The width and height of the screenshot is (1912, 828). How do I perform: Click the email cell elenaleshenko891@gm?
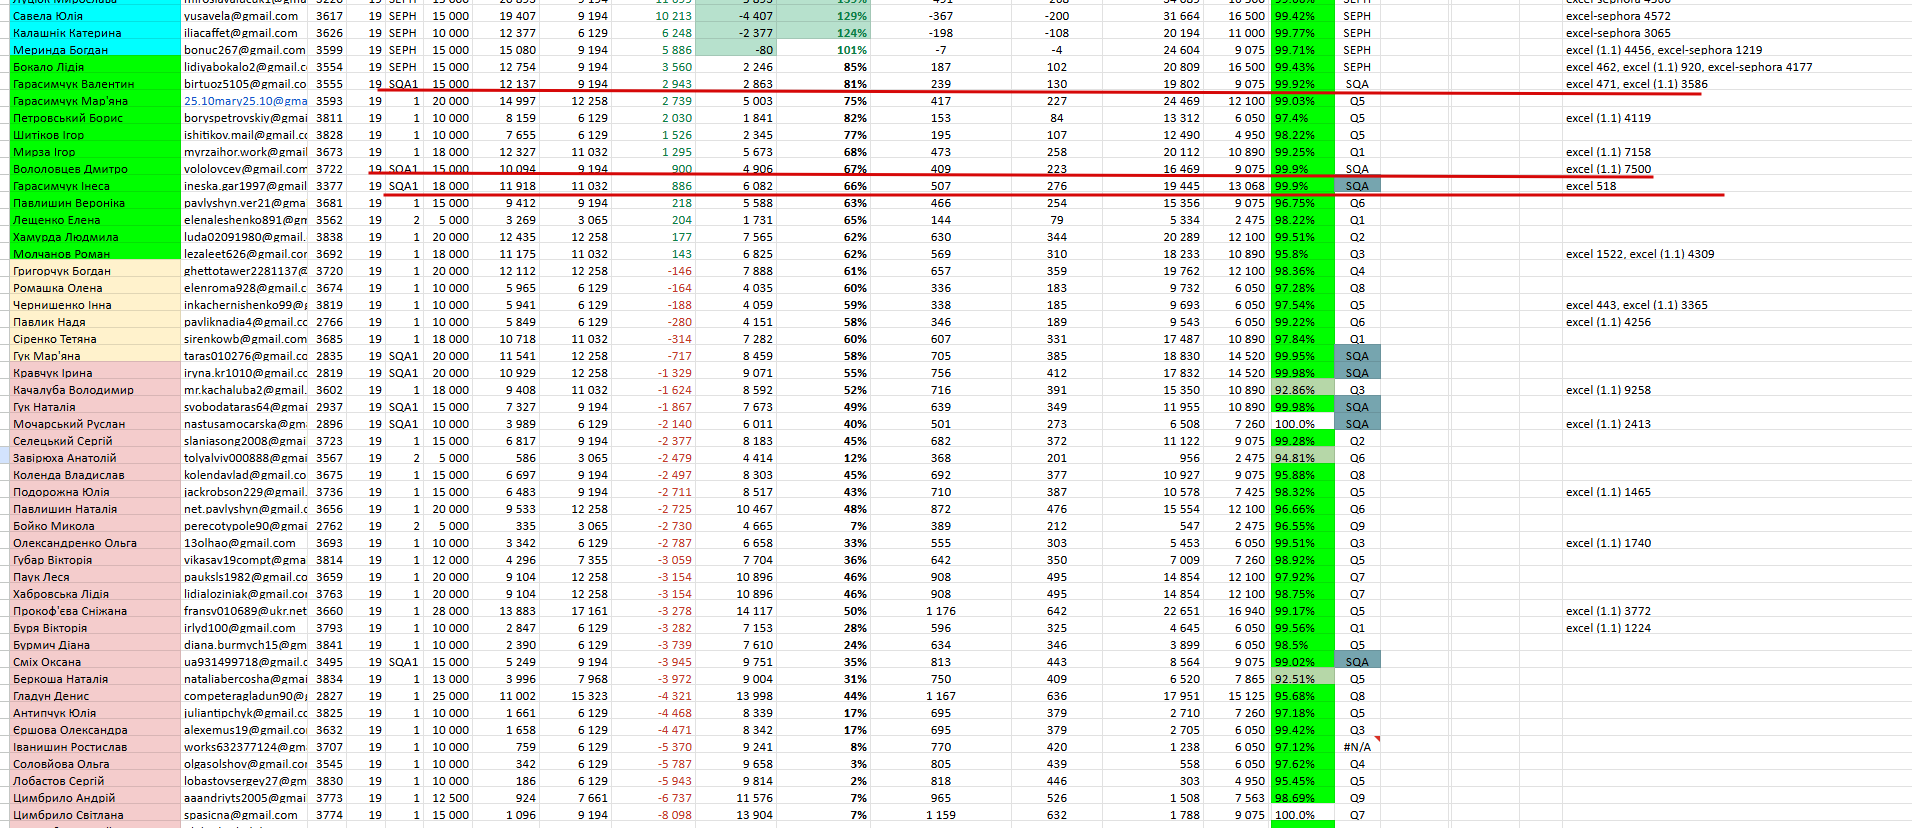tap(245, 220)
